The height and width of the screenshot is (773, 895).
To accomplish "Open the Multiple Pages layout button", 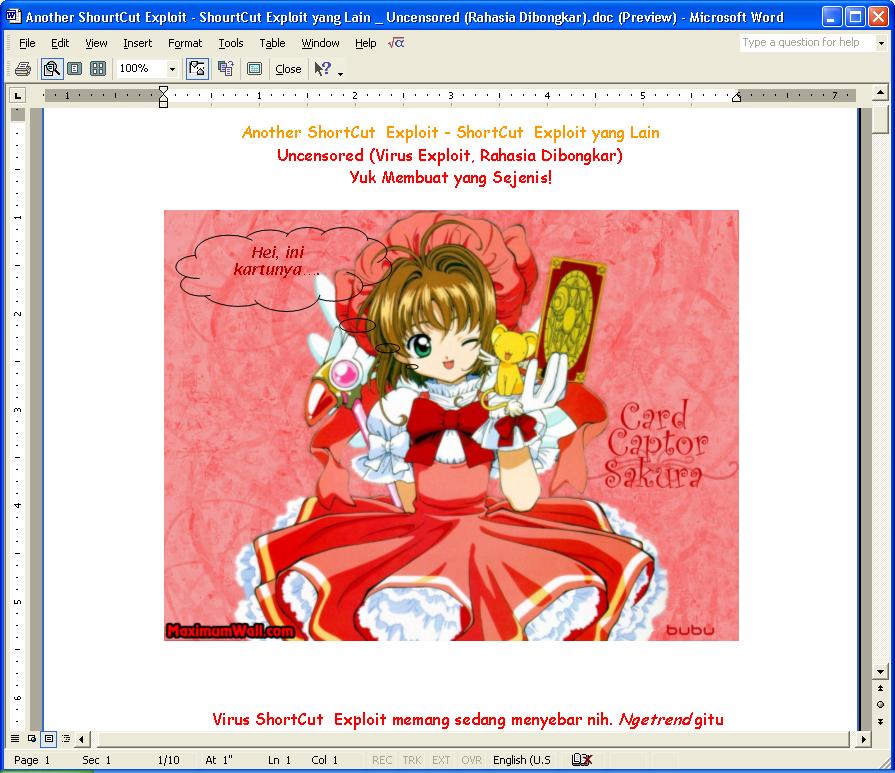I will 98,69.
